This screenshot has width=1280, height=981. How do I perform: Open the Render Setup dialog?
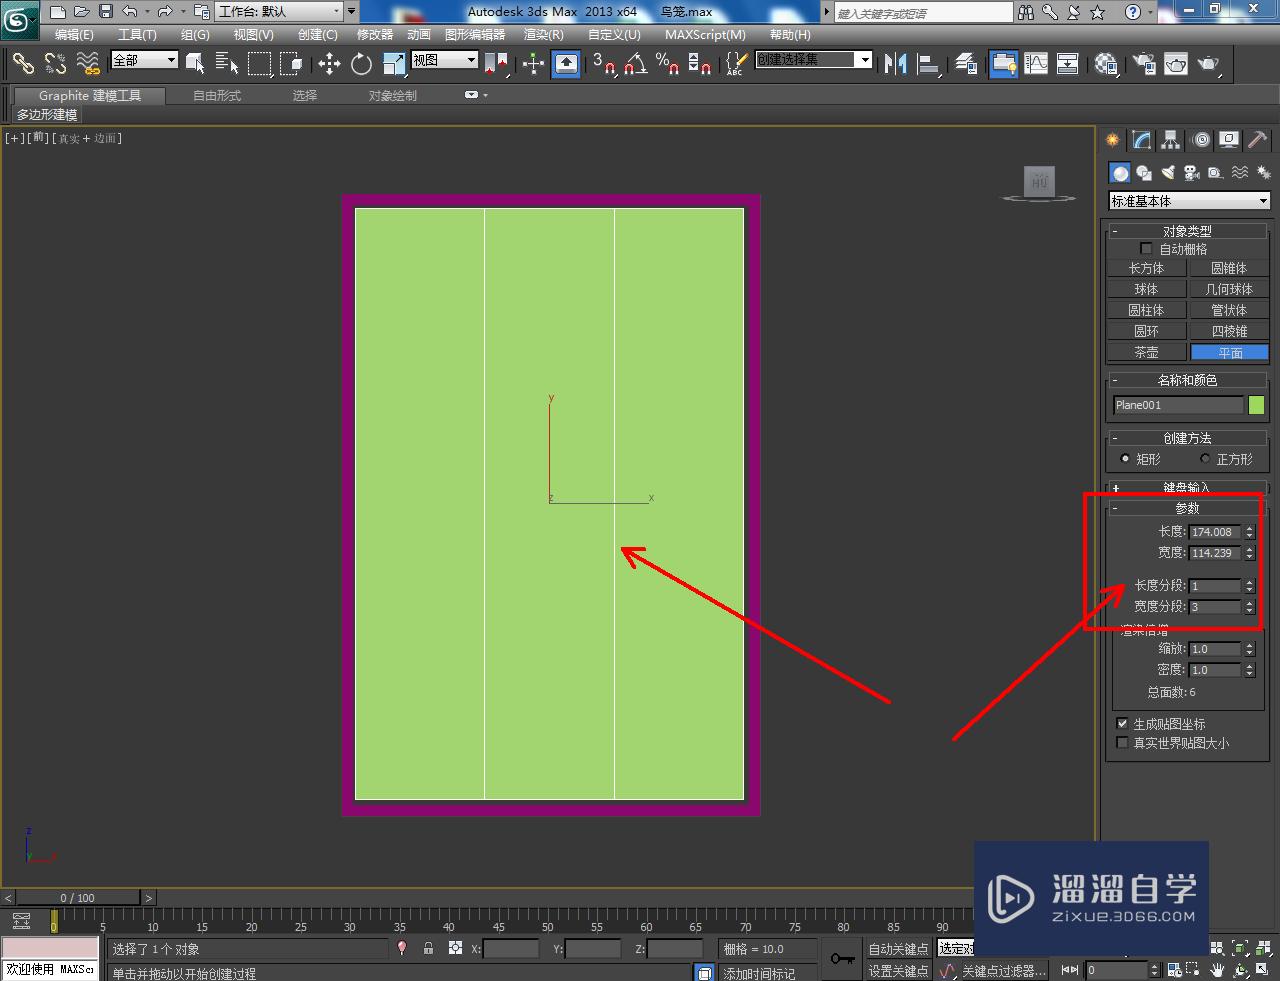pyautogui.click(x=1143, y=64)
